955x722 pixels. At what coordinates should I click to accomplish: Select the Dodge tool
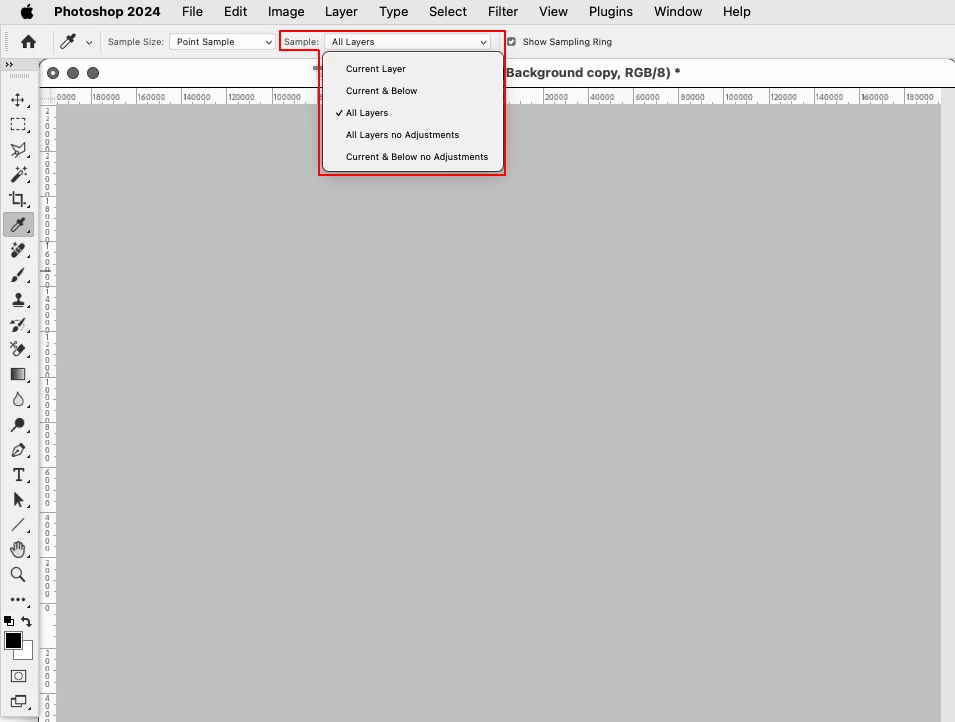point(18,424)
